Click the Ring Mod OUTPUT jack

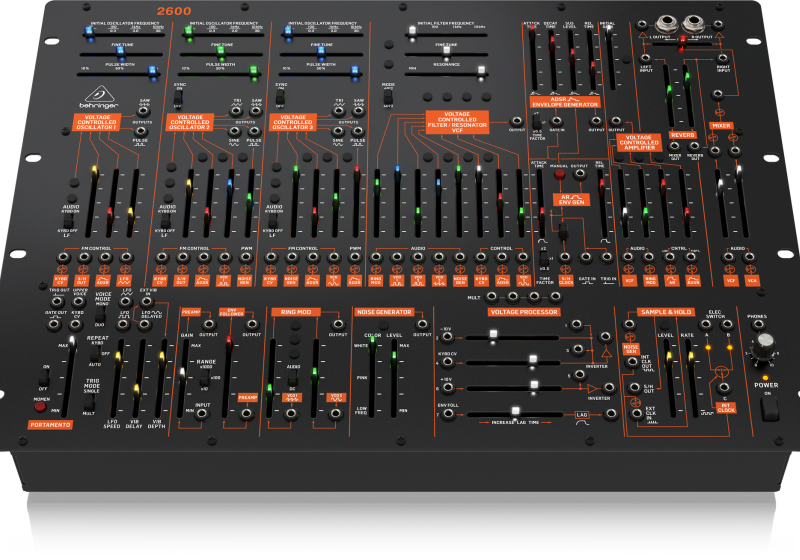click(337, 324)
